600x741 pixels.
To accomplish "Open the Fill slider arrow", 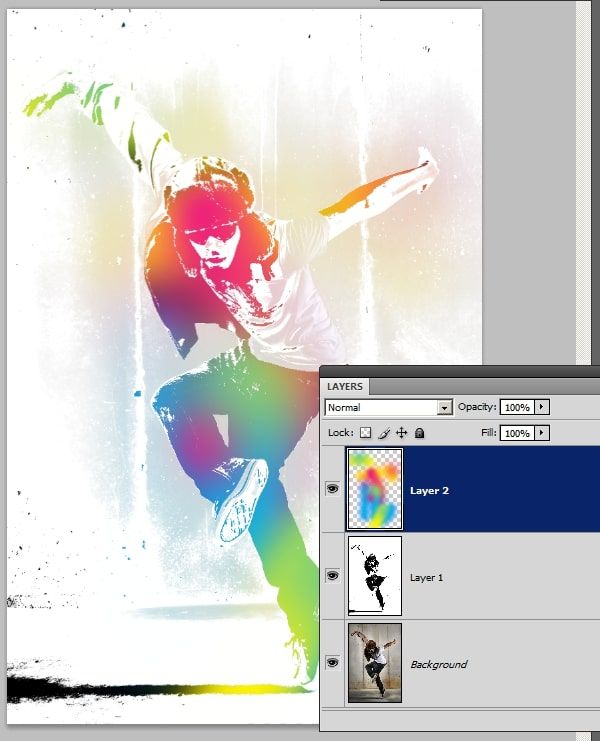I will 542,433.
